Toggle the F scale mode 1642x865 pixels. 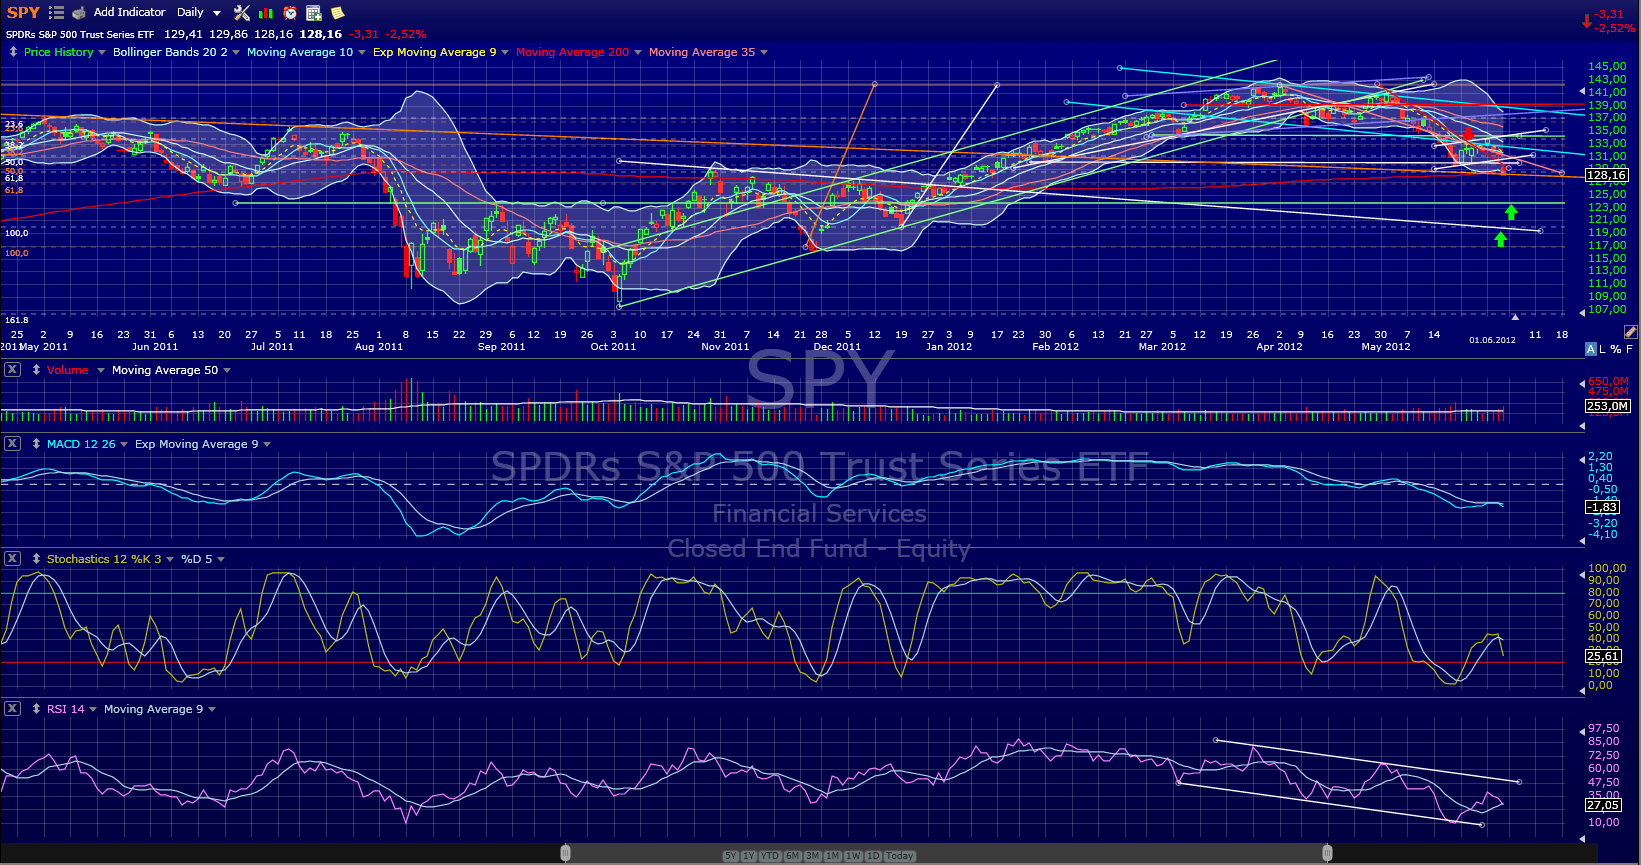point(1630,349)
